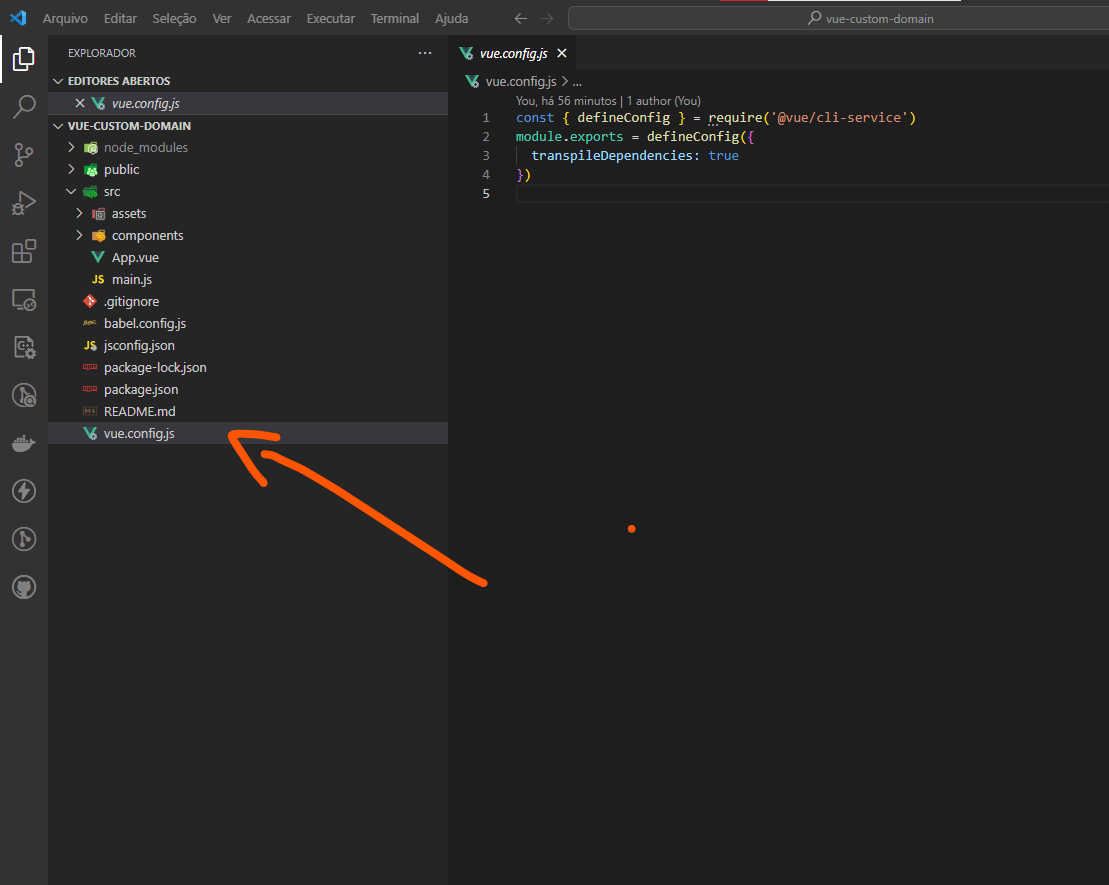The width and height of the screenshot is (1109, 885).
Task: Open the App.vue file
Action: pos(135,257)
